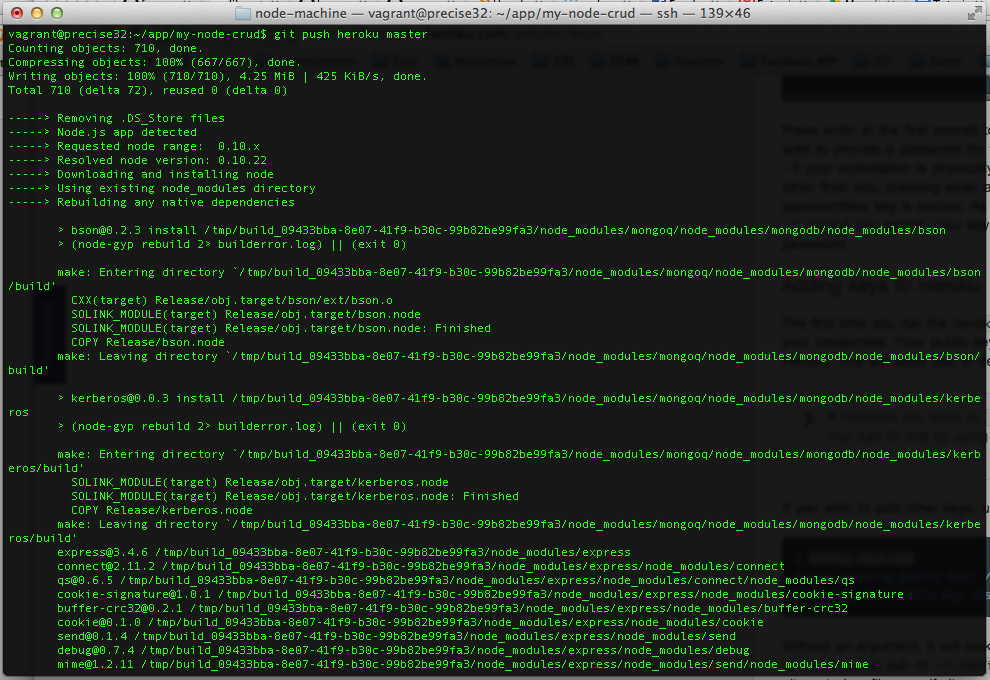Click the 'CXX(target) Release/obj.target/bson/ext/bson.o' line
This screenshot has height=680, width=990.
(232, 300)
